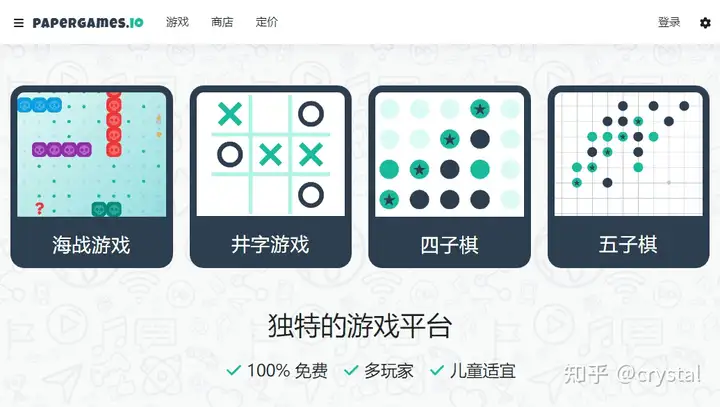This screenshot has height=407, width=720.
Task: Click the 登录 login link
Action: (x=669, y=22)
